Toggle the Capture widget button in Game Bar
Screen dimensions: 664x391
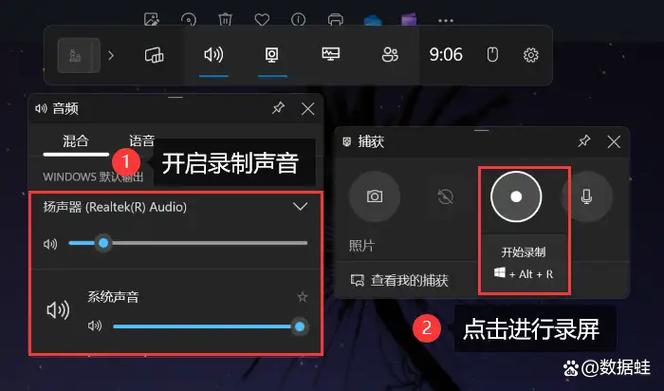coord(272,55)
